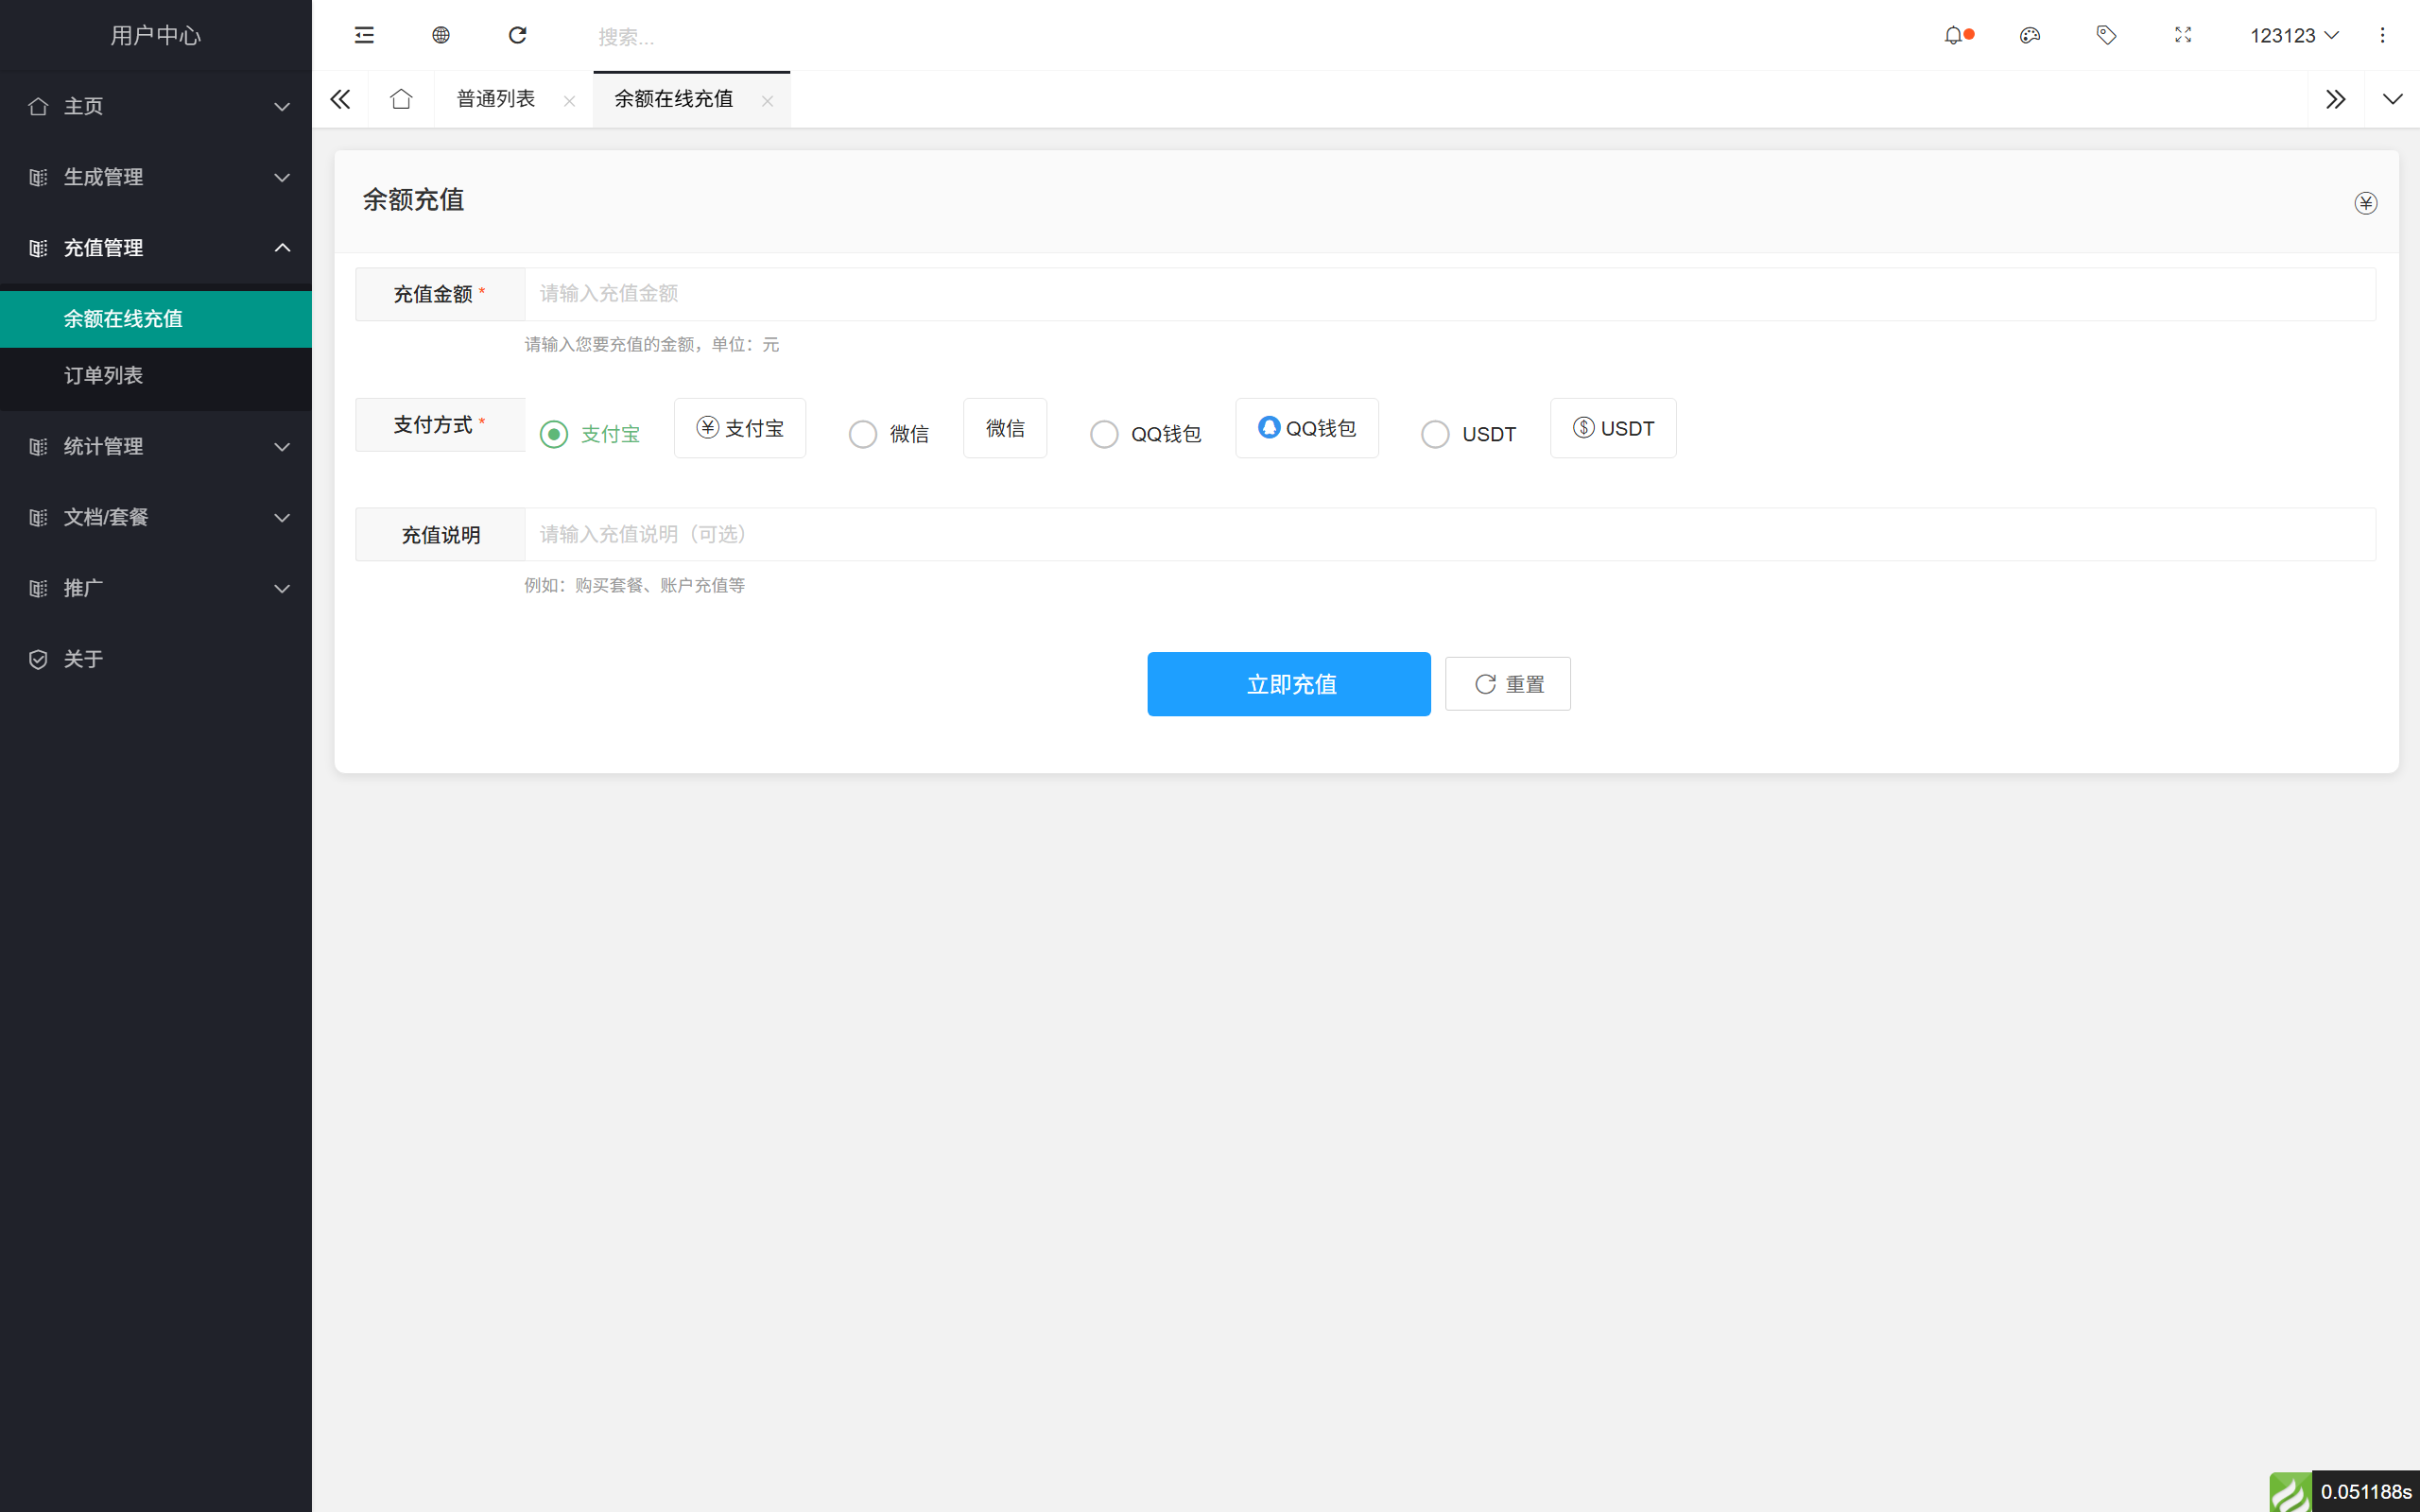Click the tag icon in the top bar
Screen dimensions: 2420x1512
coord(2107,35)
